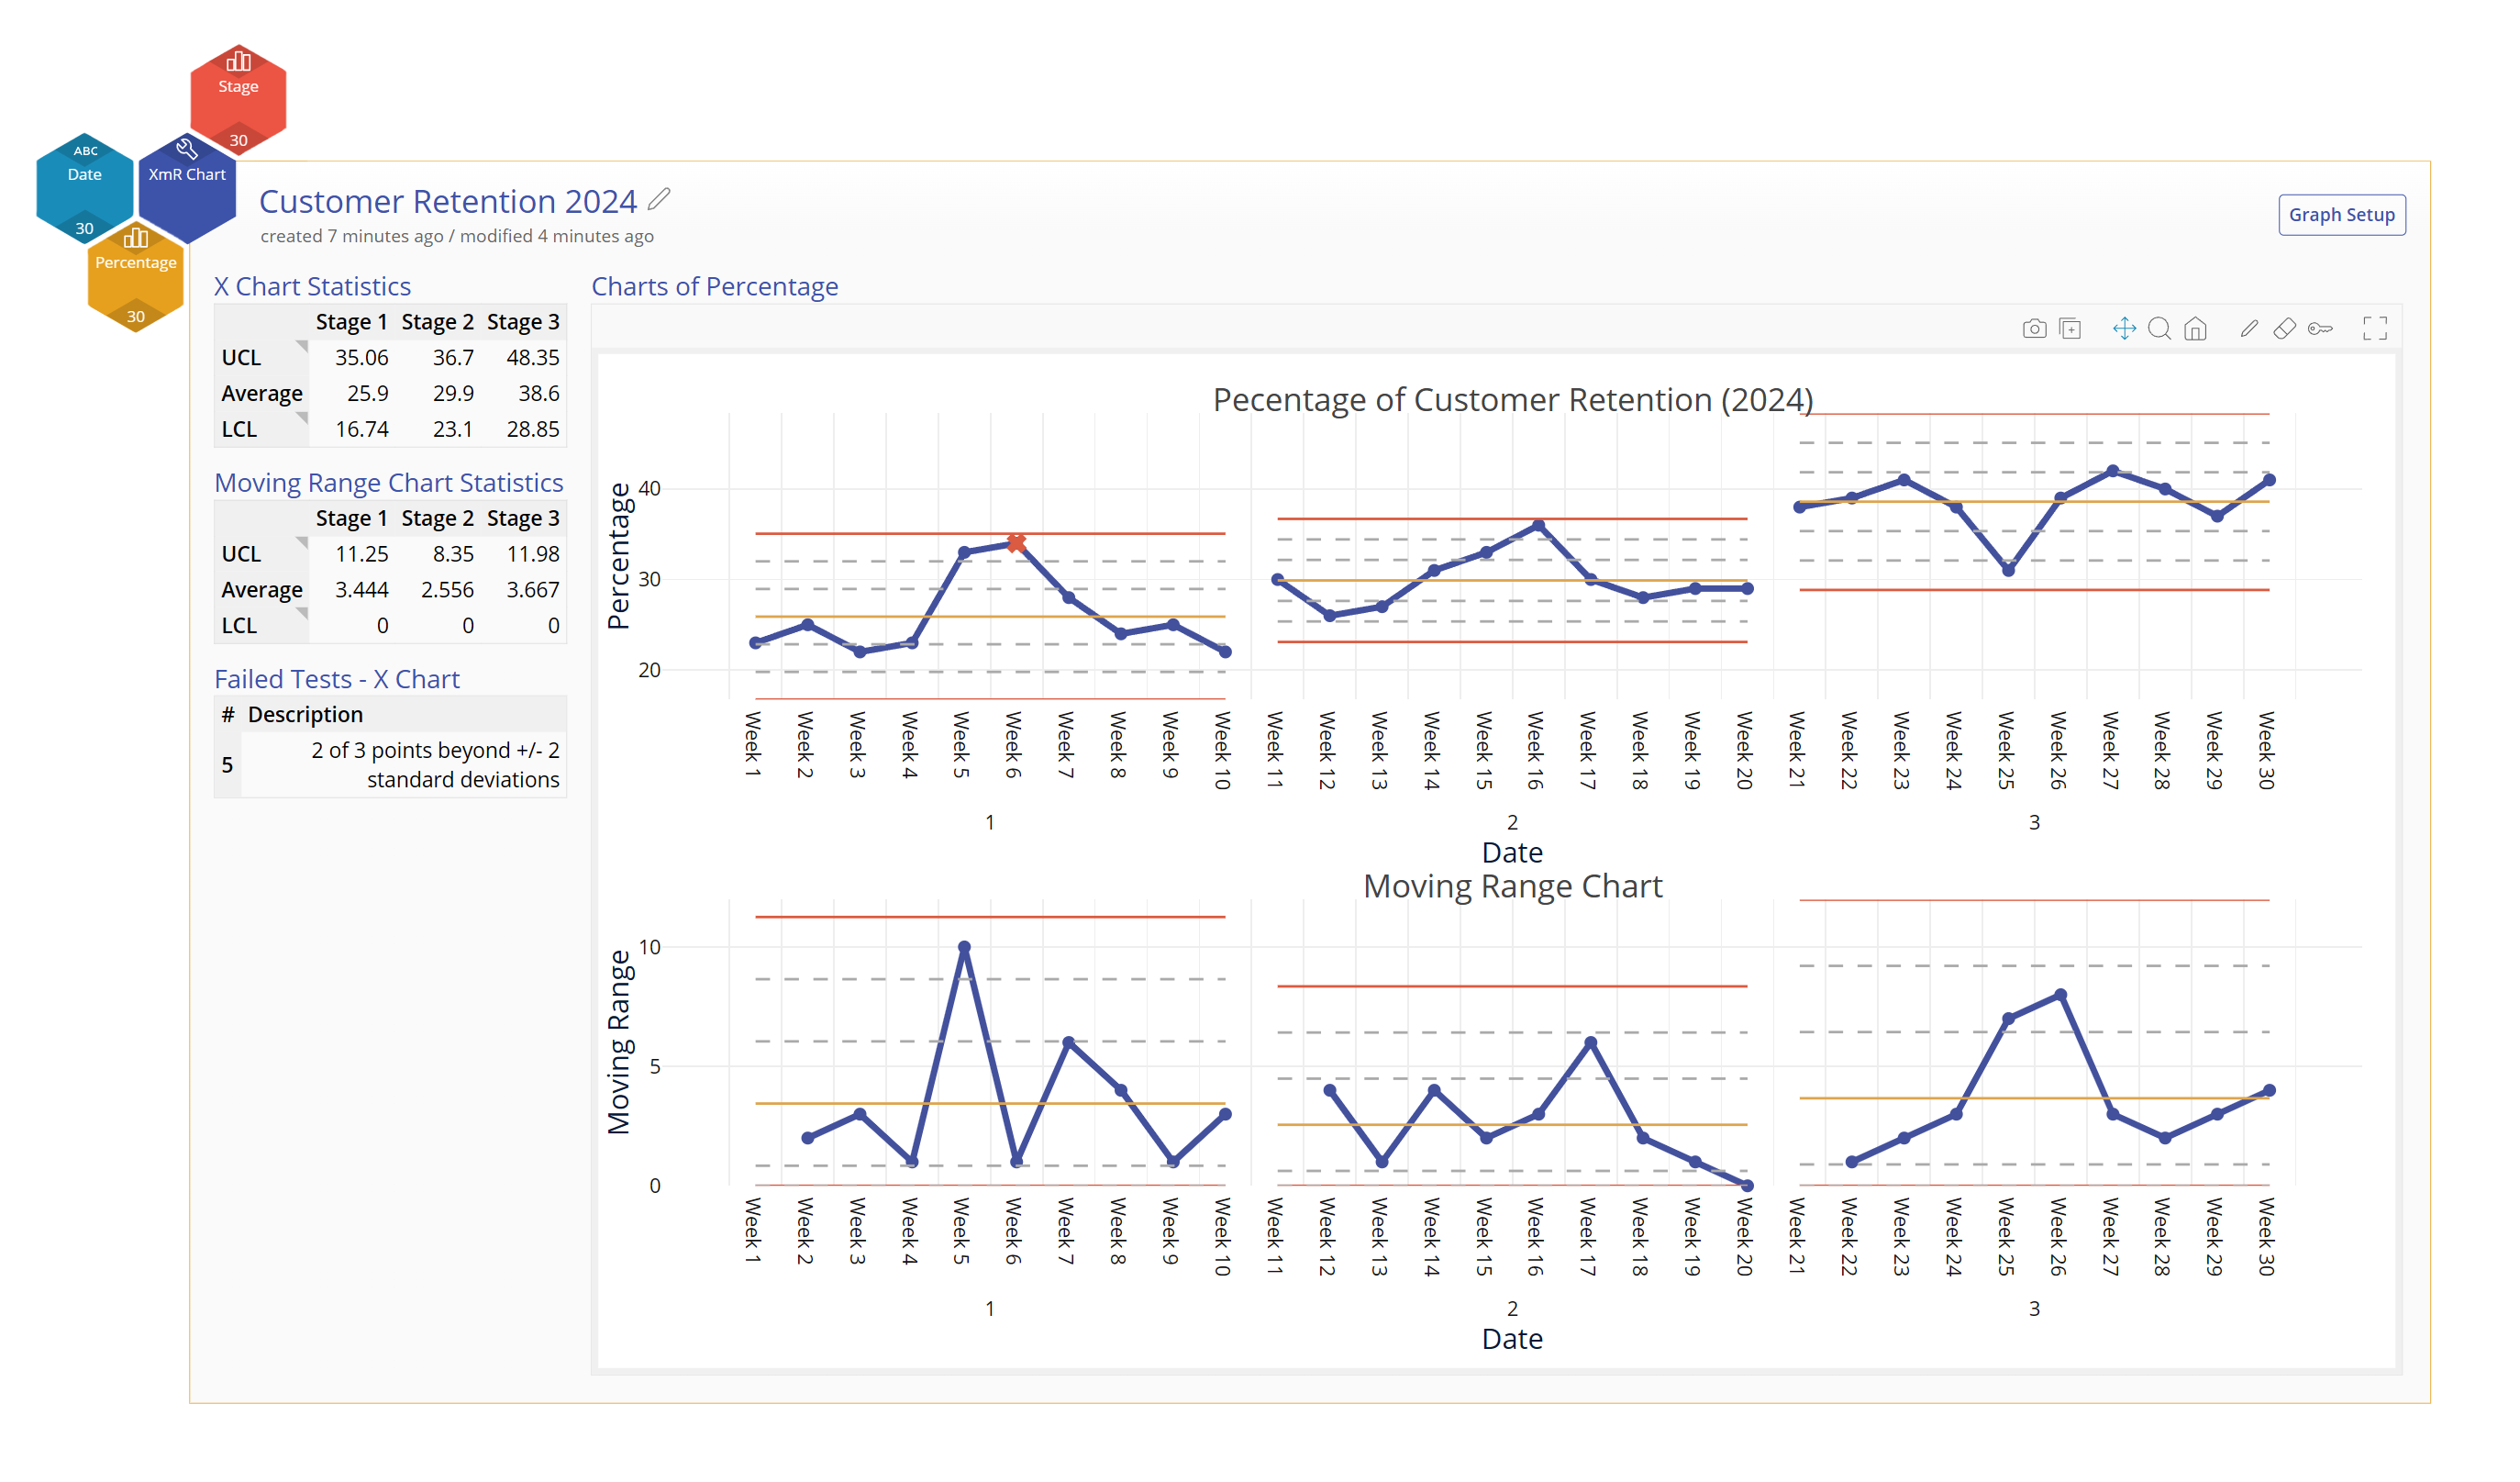
Task: Select the blue Date hexagon
Action: [85, 187]
